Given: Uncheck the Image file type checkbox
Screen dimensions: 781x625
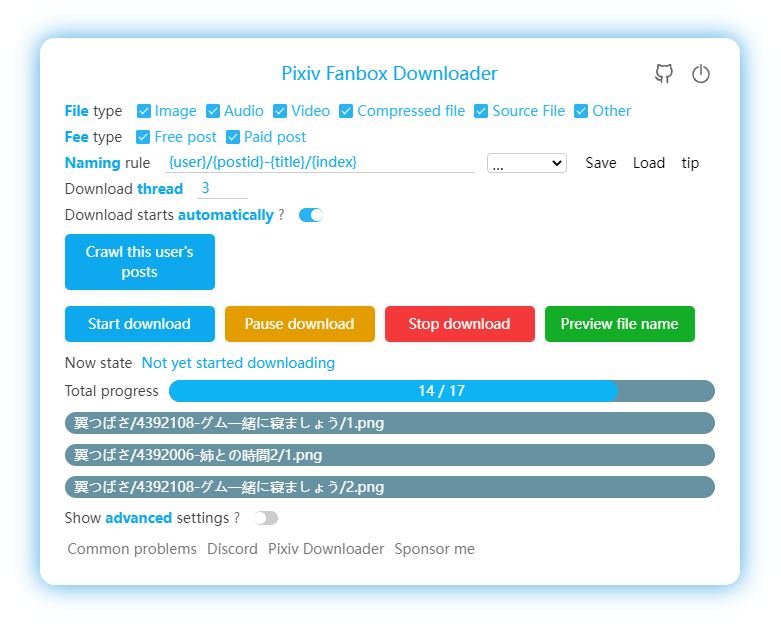Looking at the screenshot, I should 144,111.
